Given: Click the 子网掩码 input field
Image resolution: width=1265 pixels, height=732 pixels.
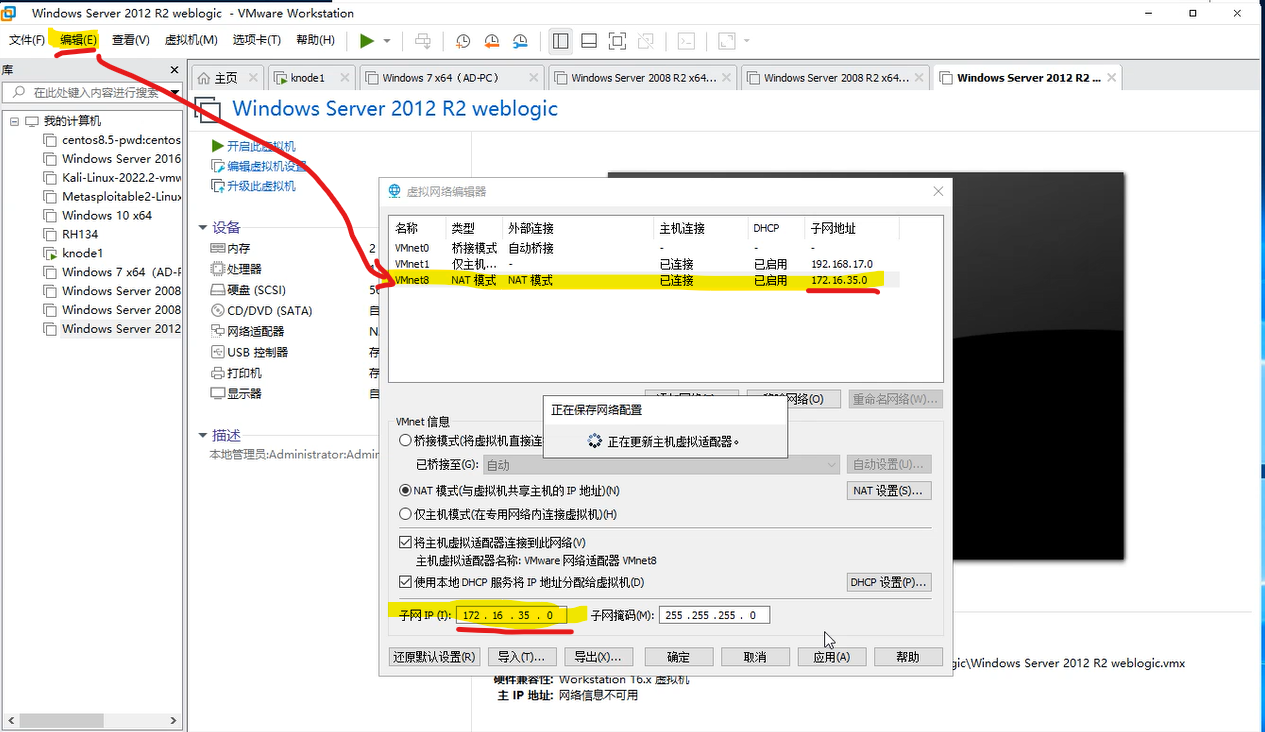Looking at the screenshot, I should coord(714,615).
